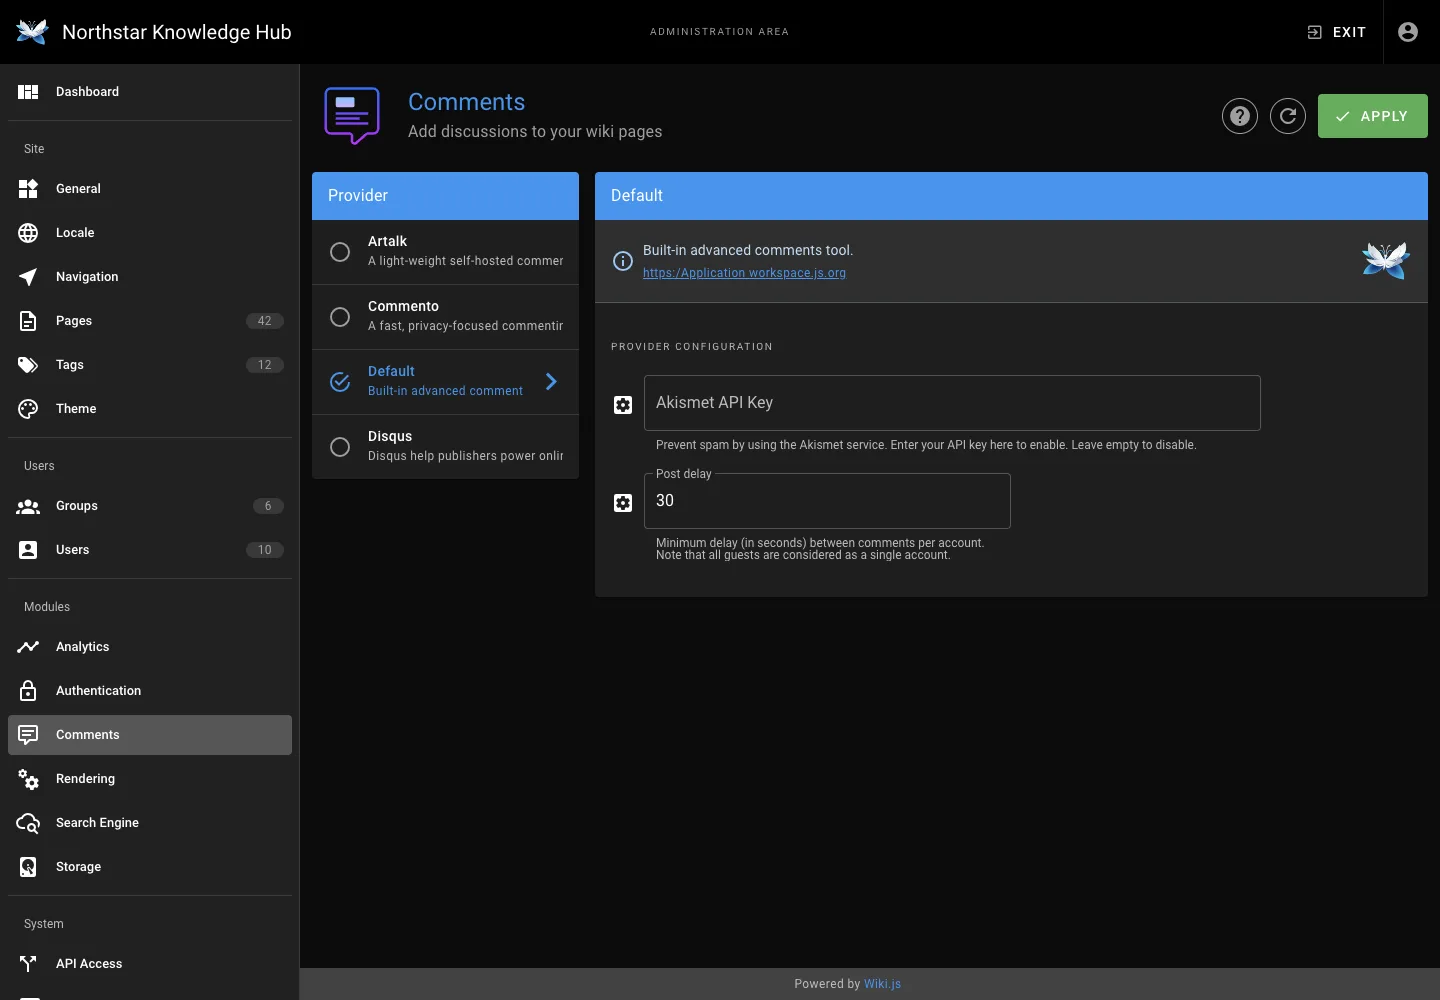Click the Artalk provider name

(387, 241)
